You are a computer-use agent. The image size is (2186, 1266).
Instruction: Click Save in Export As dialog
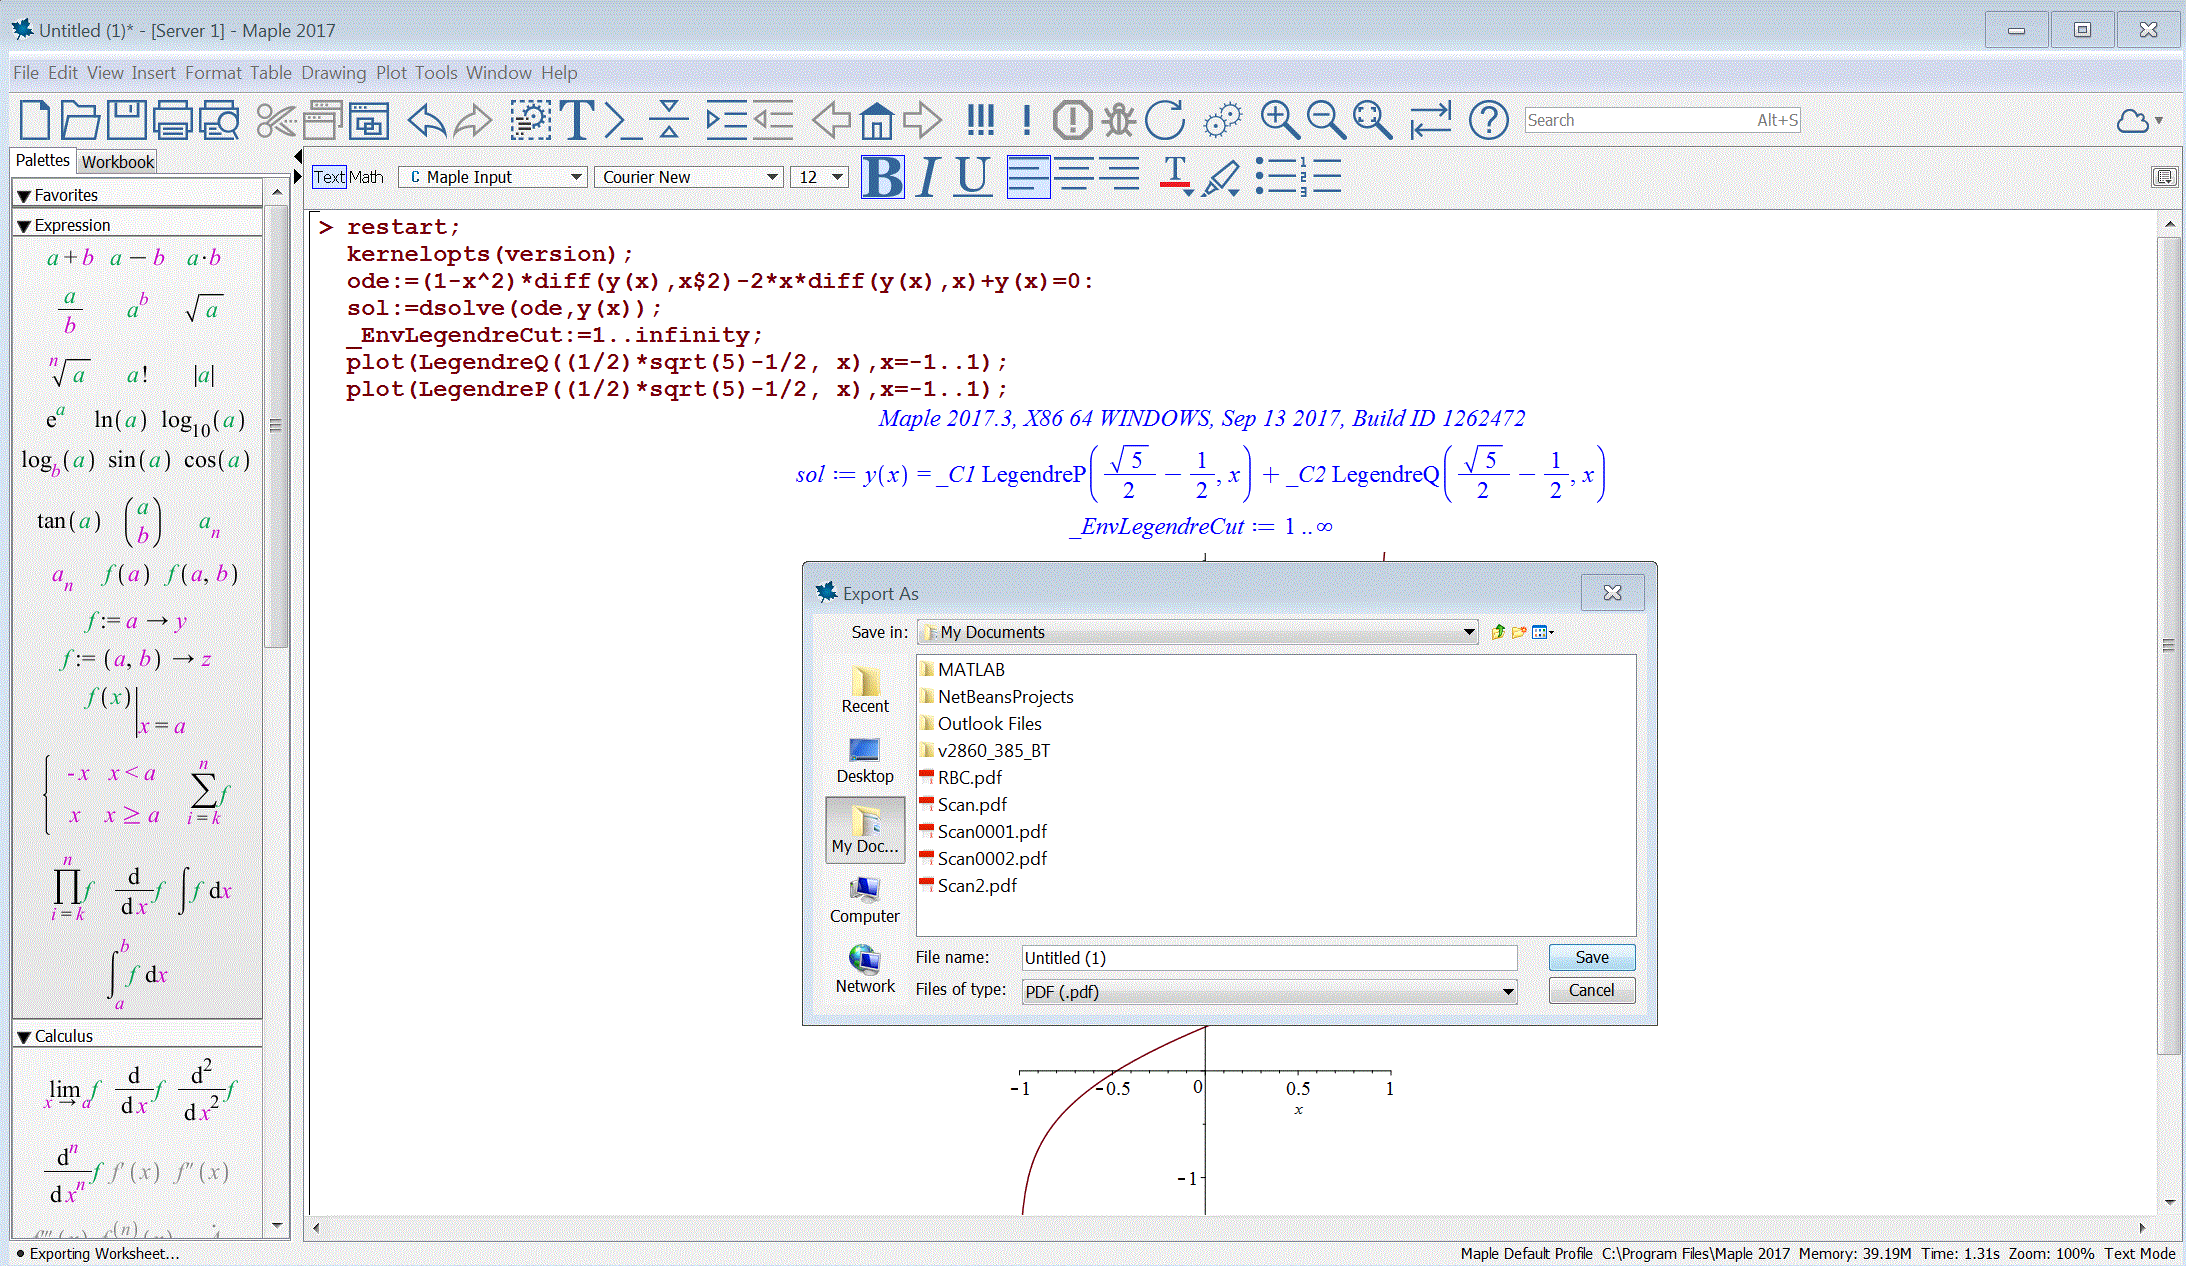click(1592, 957)
